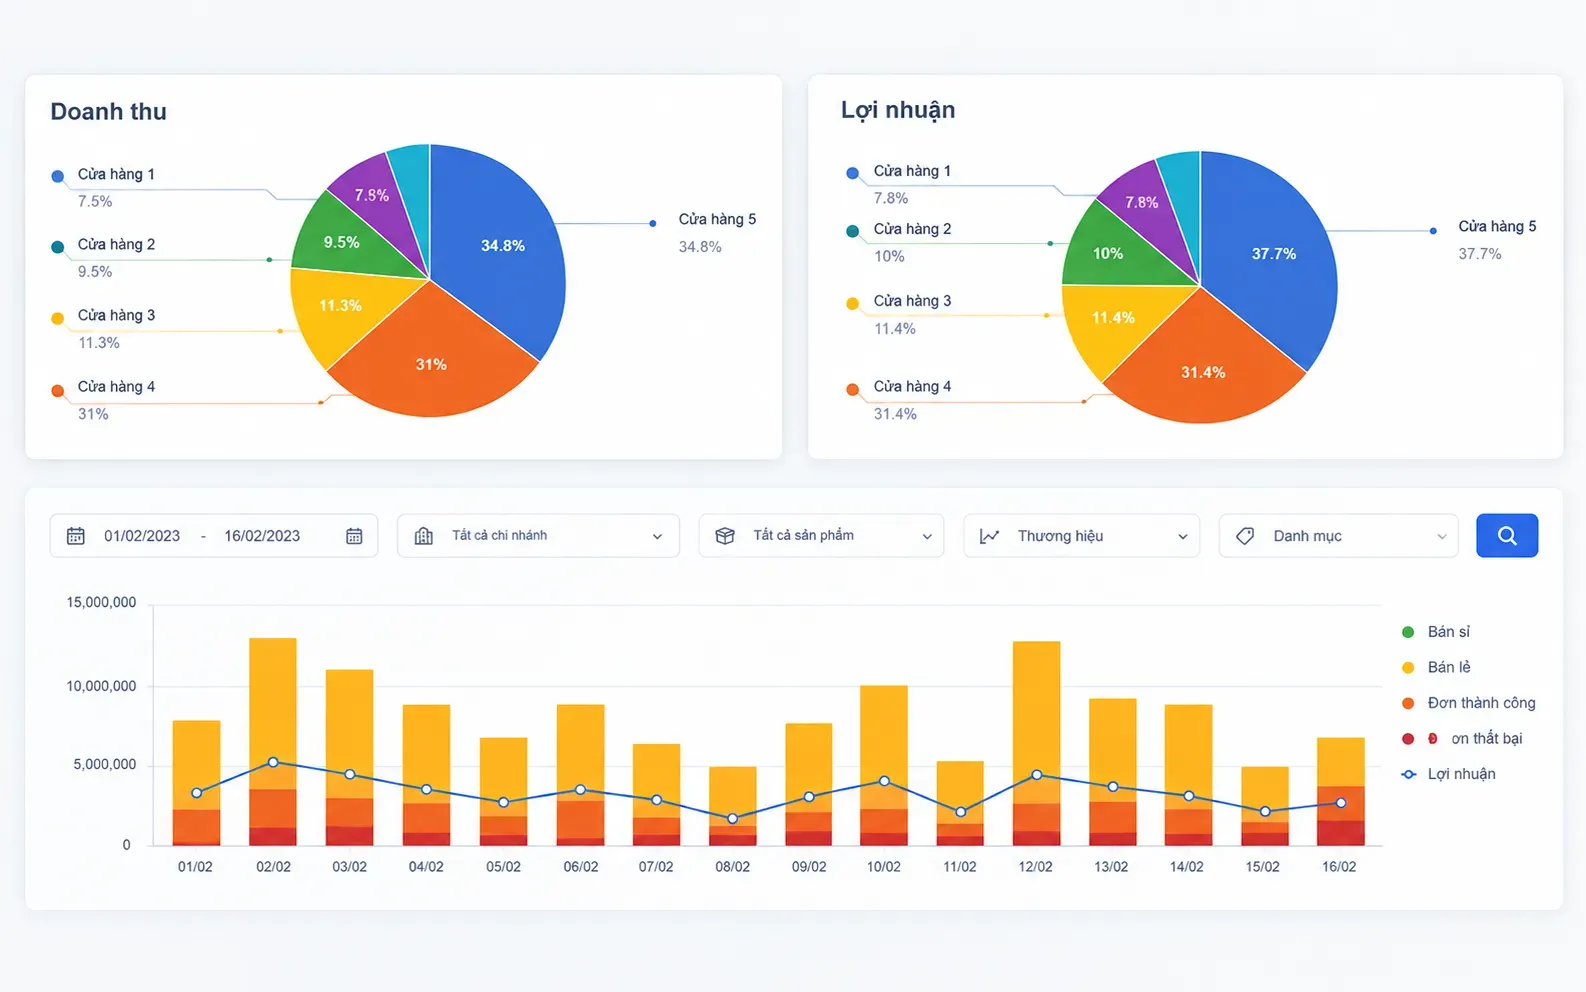
Task: Click the calendar icon before 01/02/2023
Action: point(75,536)
